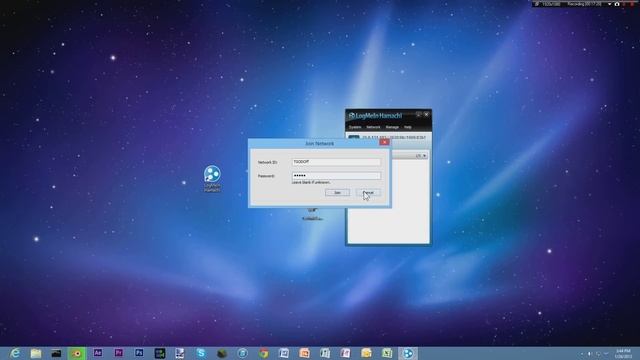Click the Hamachi power button icon
This screenshot has height=360, width=640.
[x=353, y=138]
